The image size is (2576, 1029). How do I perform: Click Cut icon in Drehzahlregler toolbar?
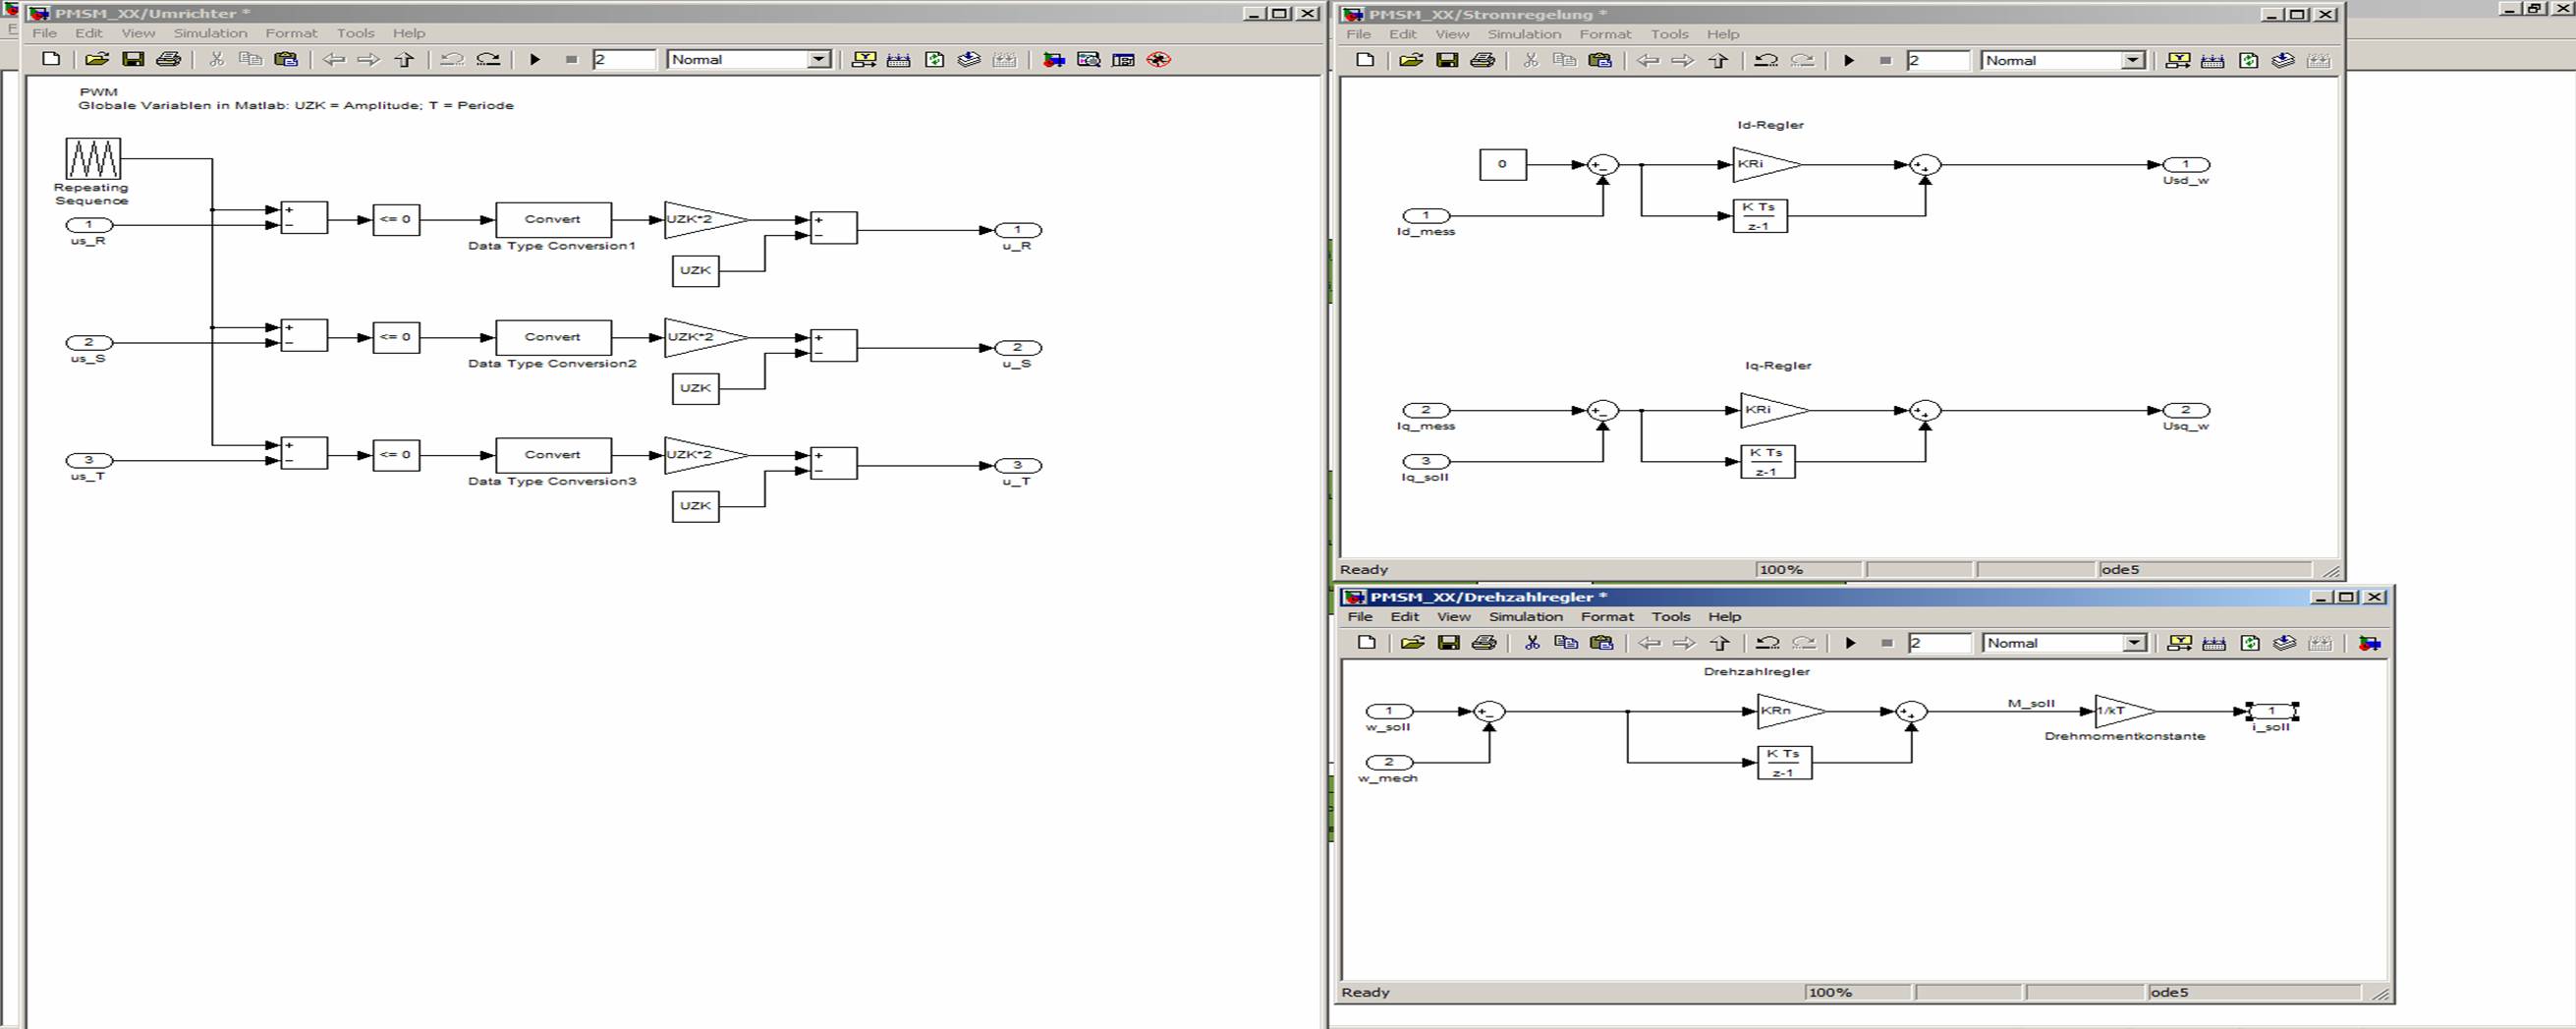click(1531, 643)
